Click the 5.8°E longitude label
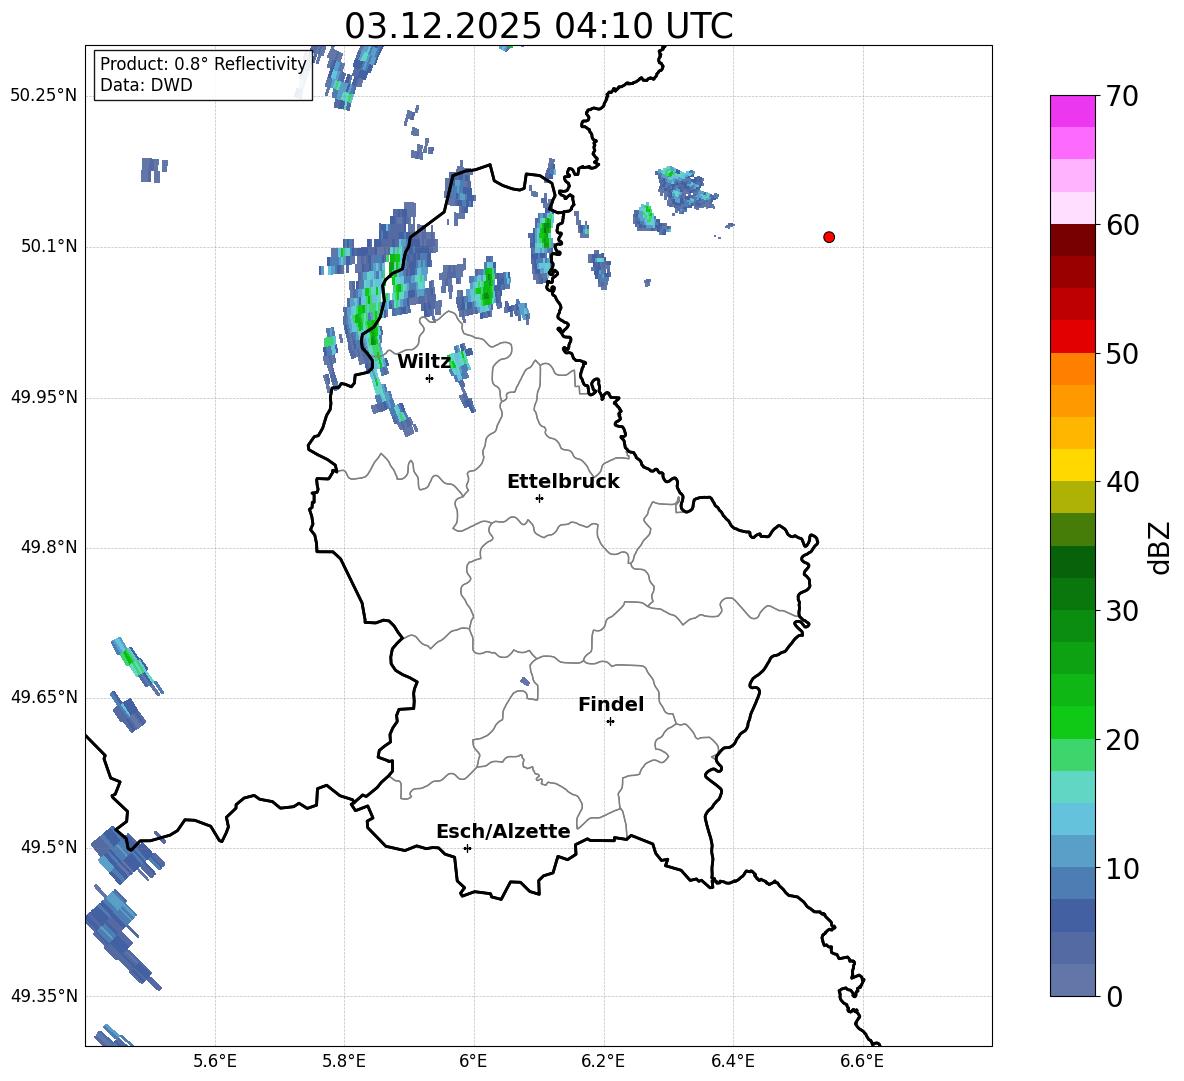 click(x=344, y=1061)
